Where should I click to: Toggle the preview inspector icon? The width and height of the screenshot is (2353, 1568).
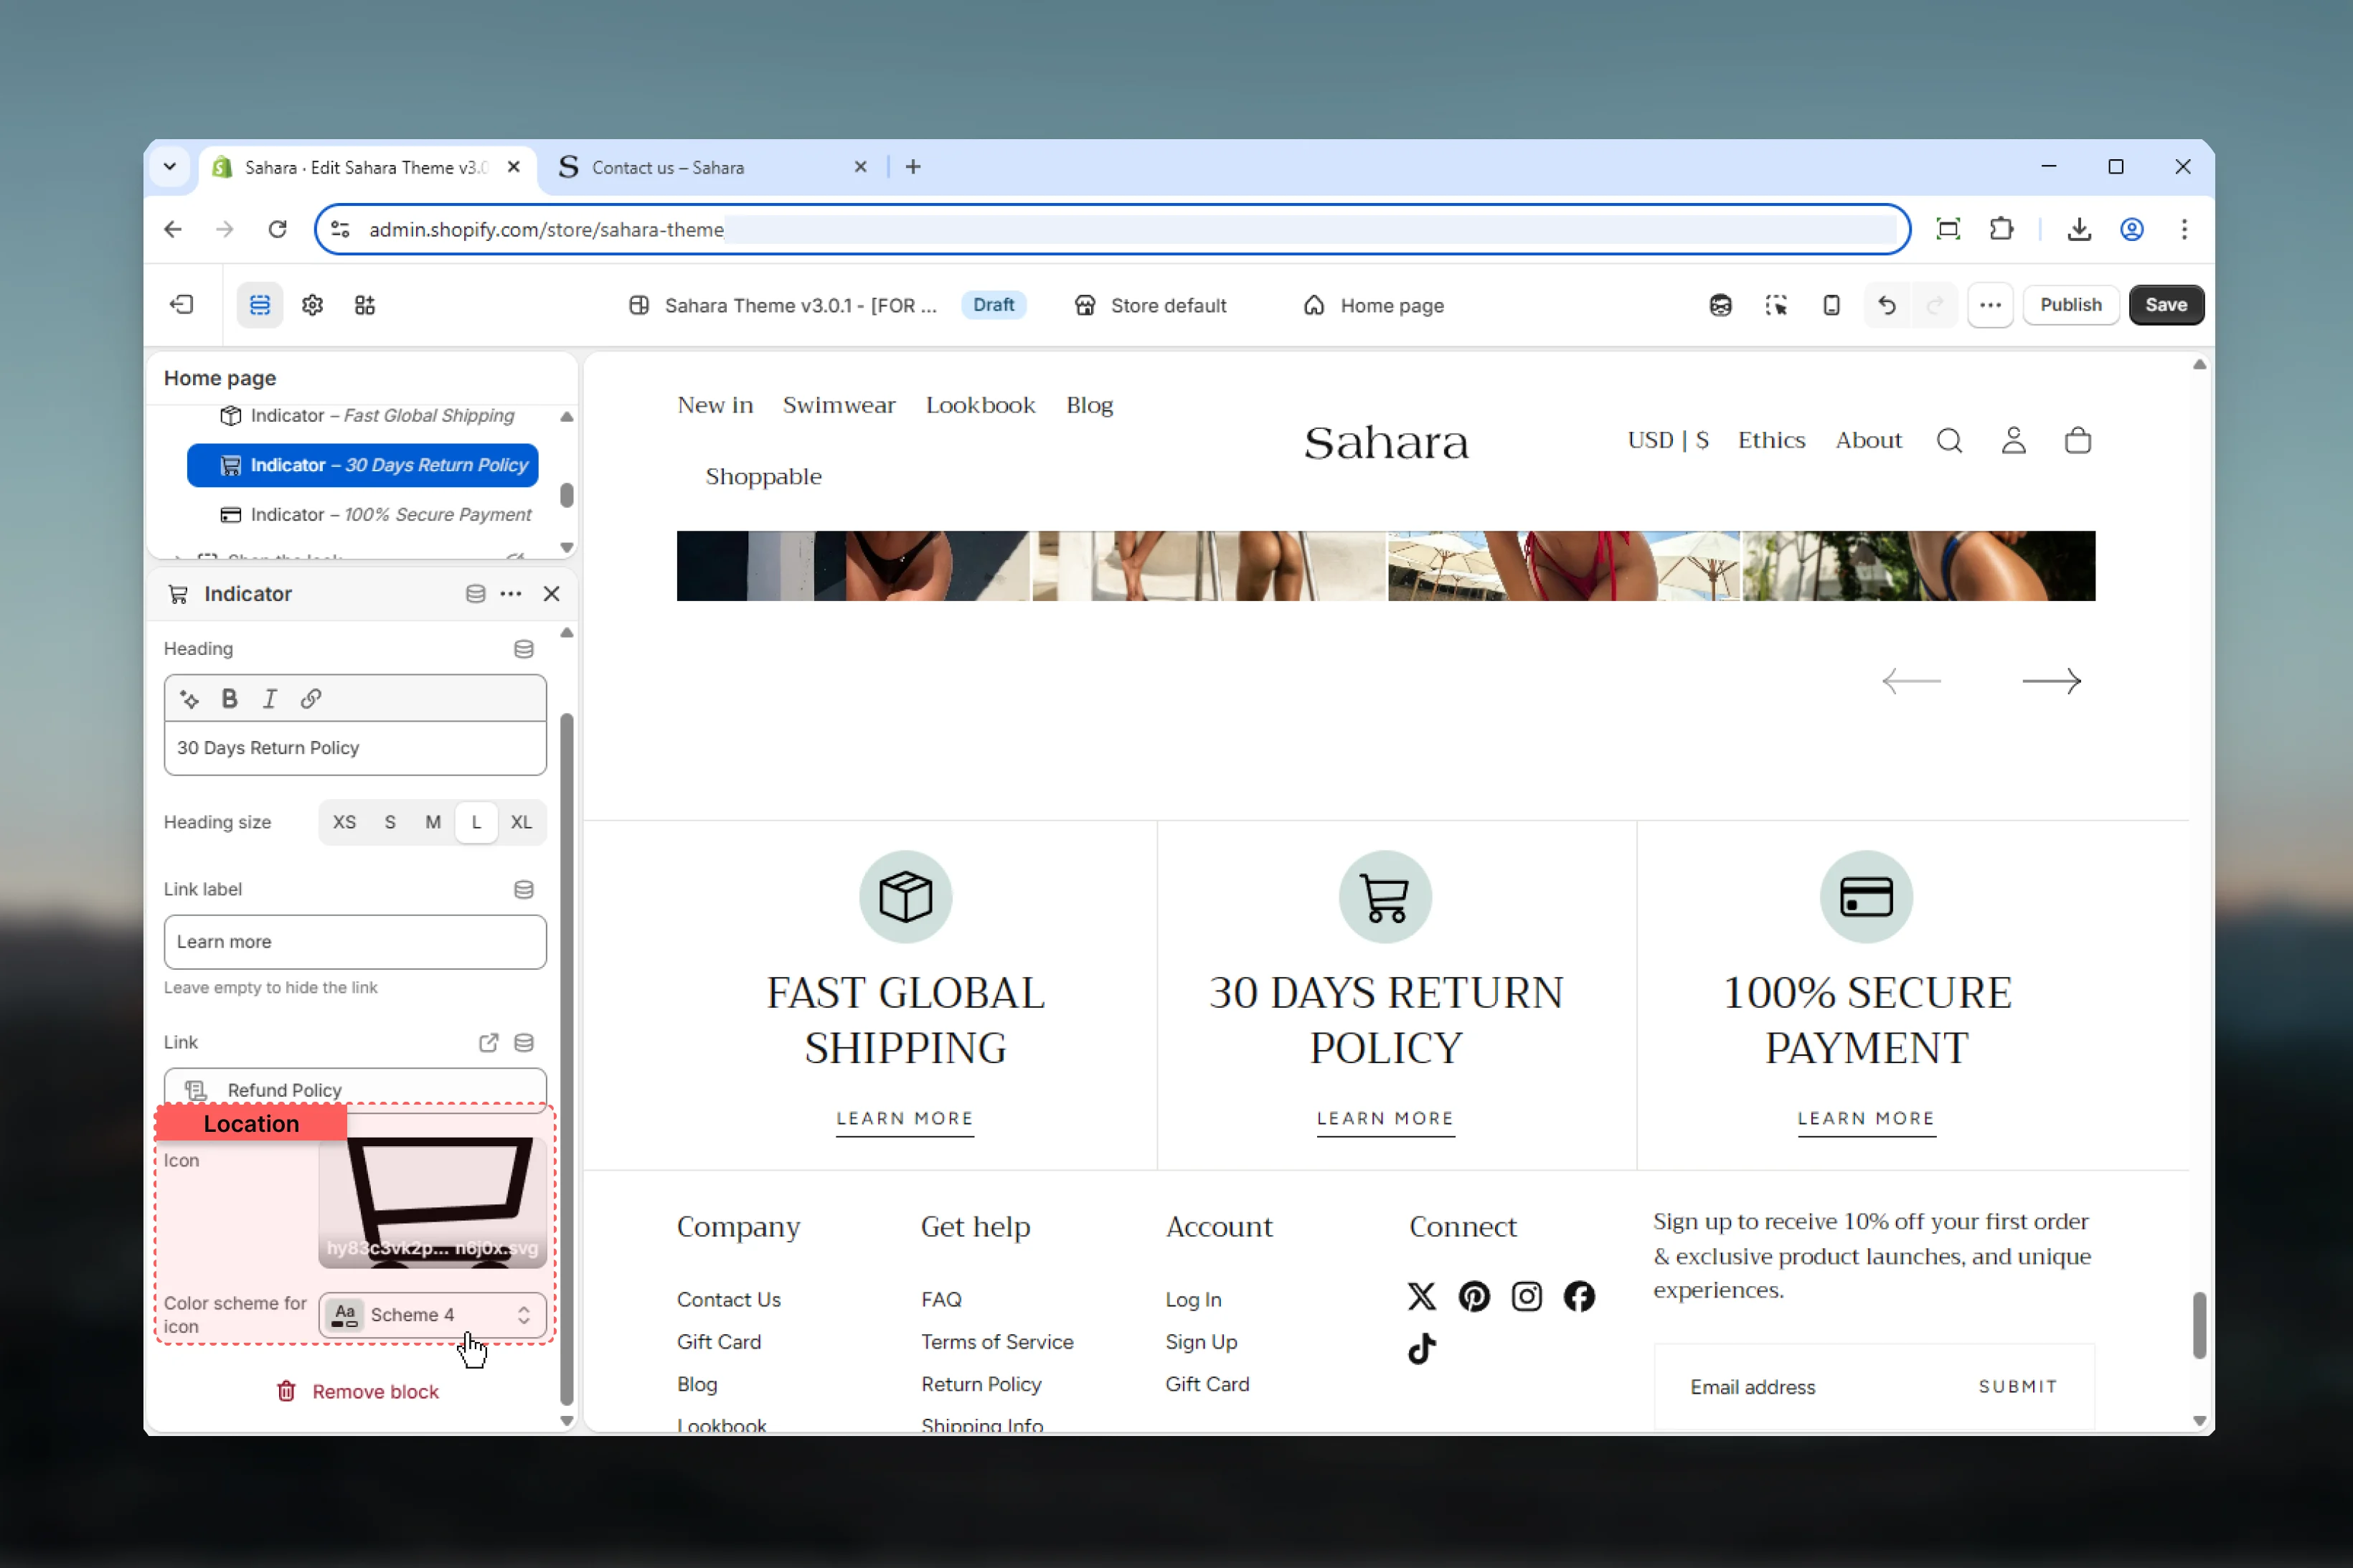pos(1776,305)
